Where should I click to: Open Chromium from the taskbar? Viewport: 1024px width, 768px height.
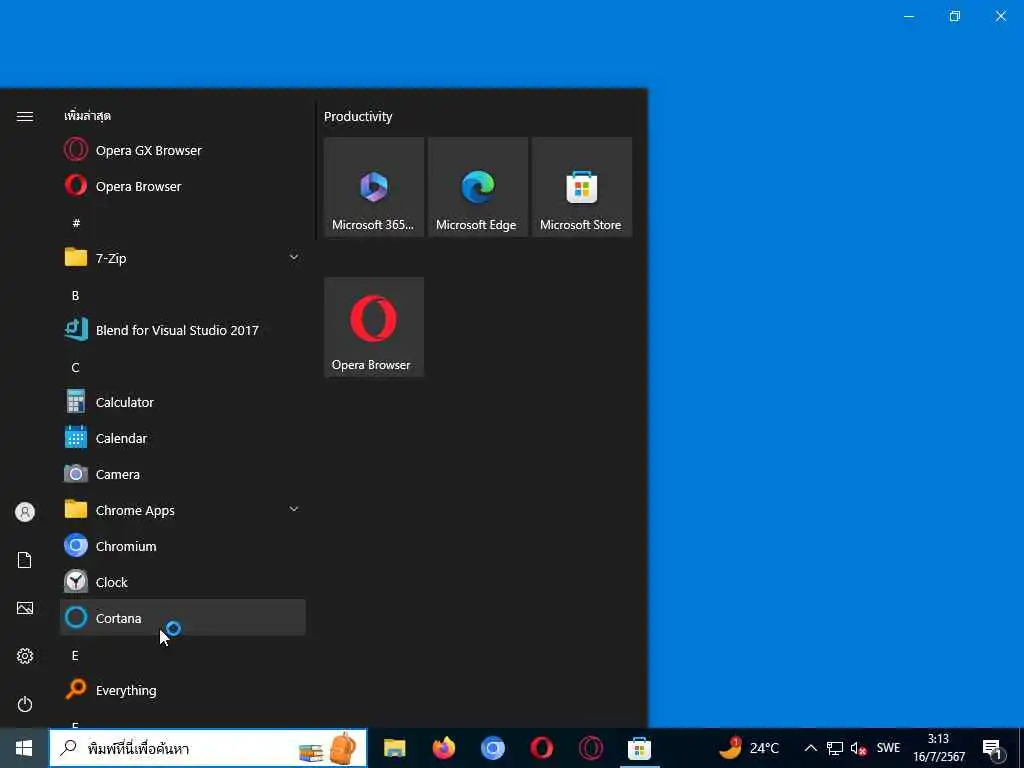492,748
